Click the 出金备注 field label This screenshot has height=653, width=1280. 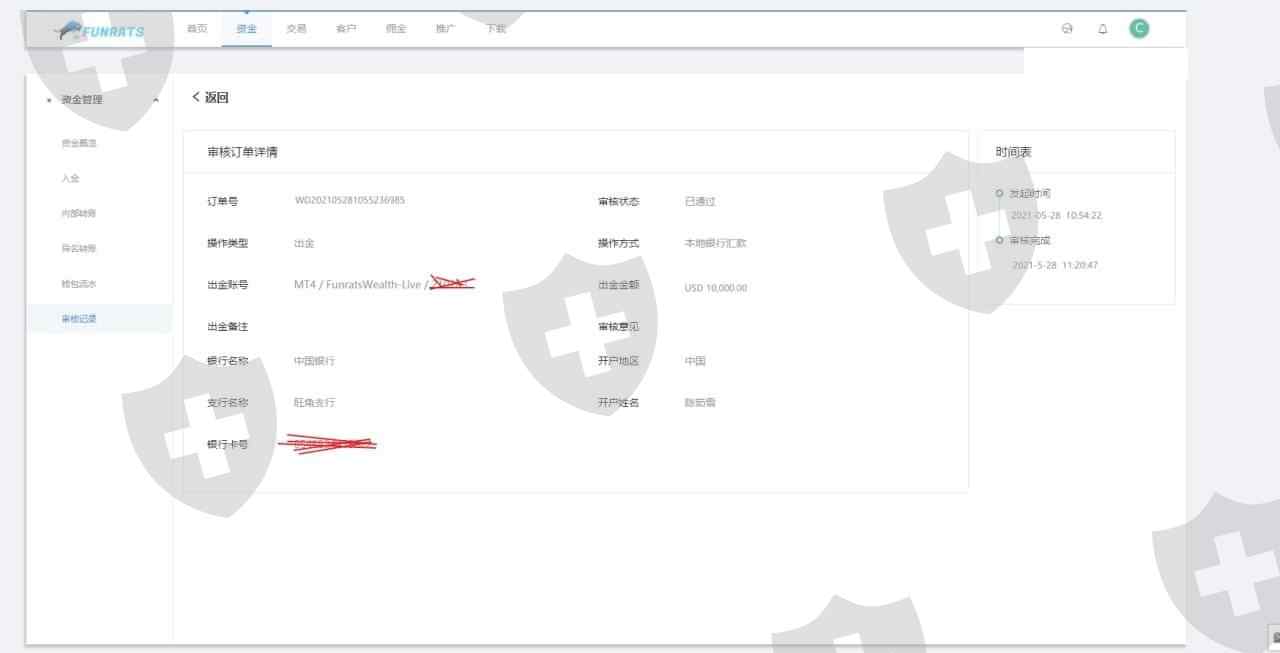pos(227,326)
